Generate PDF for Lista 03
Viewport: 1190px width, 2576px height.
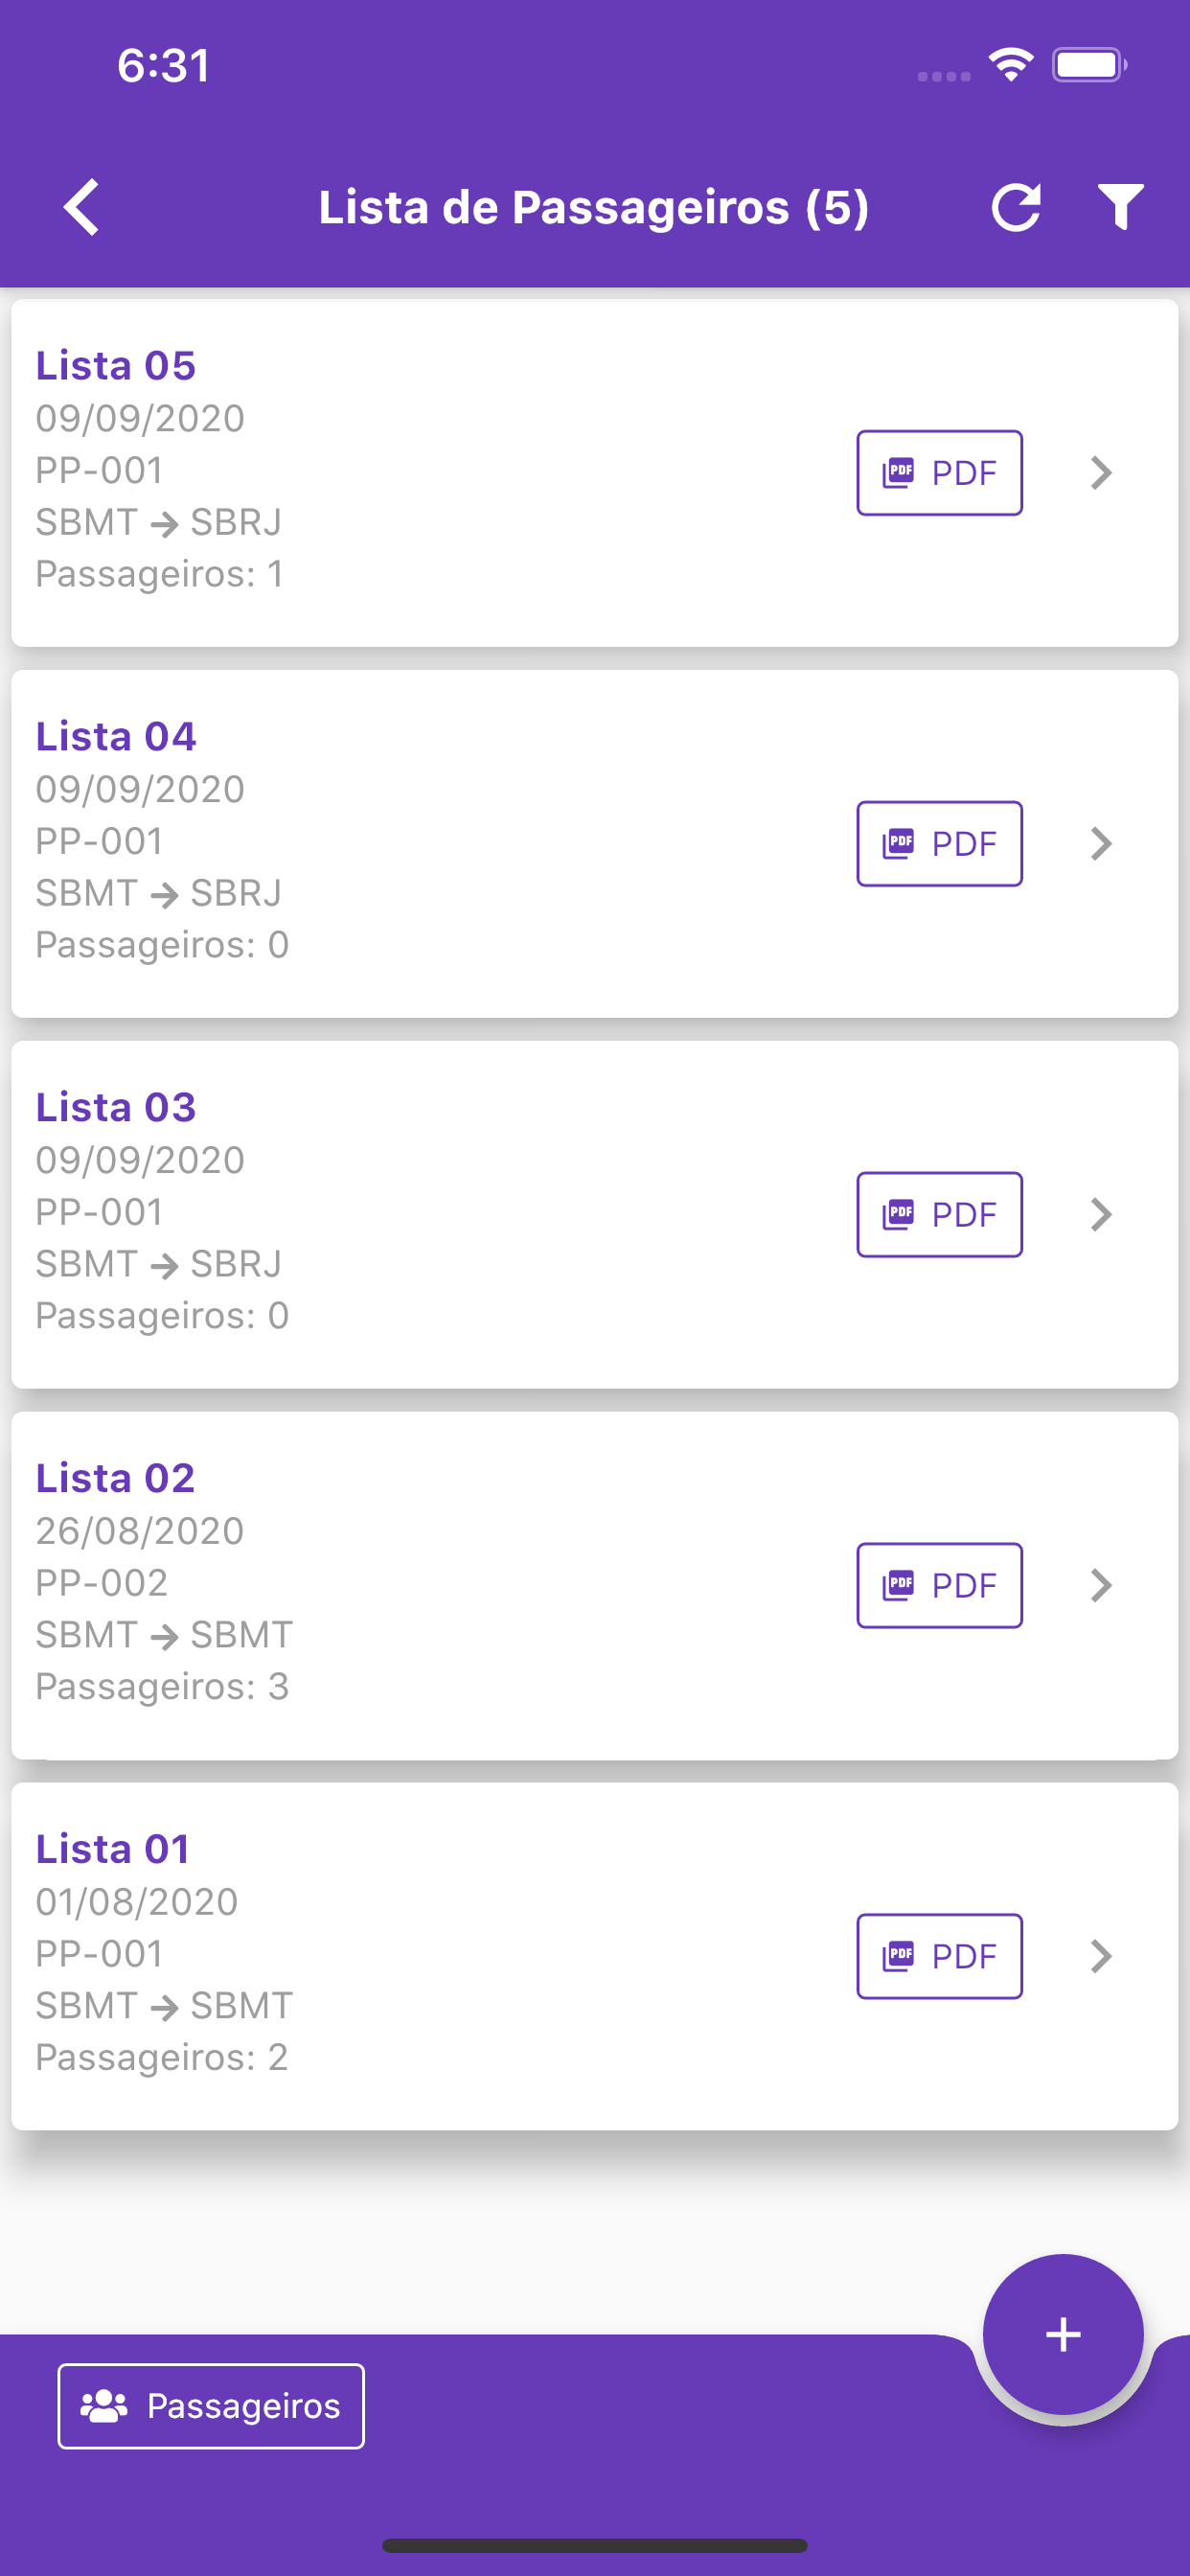coord(939,1214)
